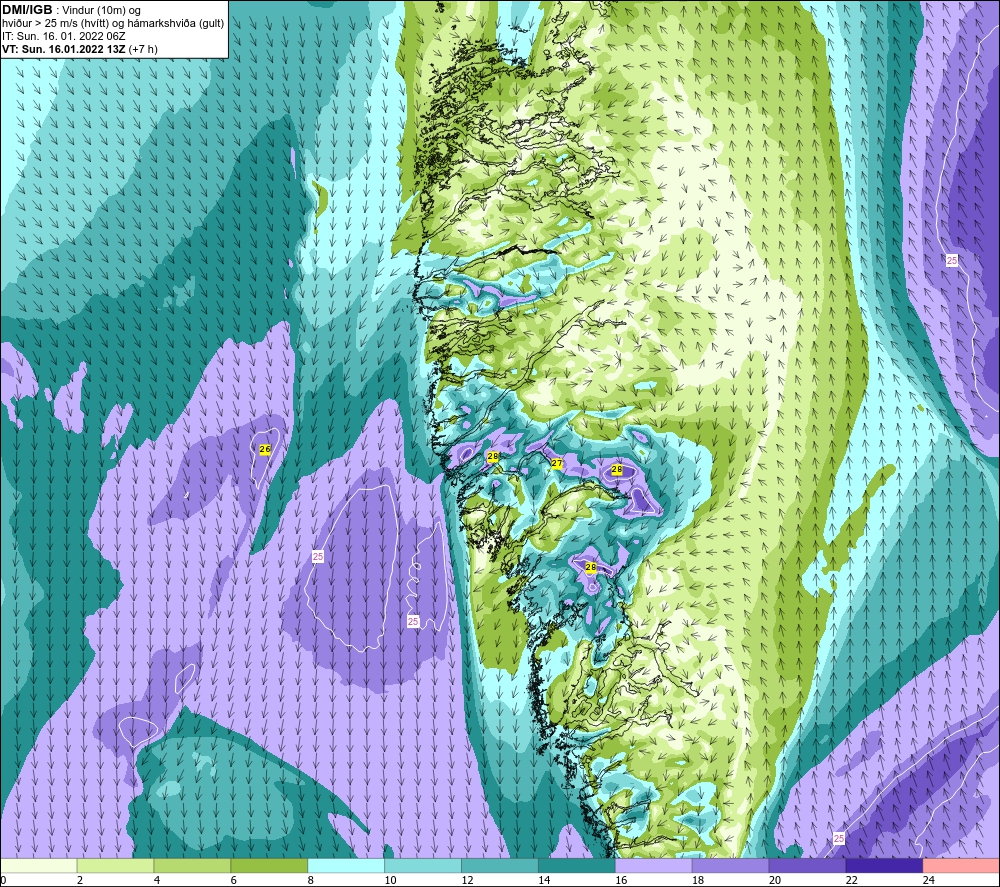Screen dimensions: 1000x887
Task: Click the southernmost yellow 28 gust label
Action: pos(591,567)
